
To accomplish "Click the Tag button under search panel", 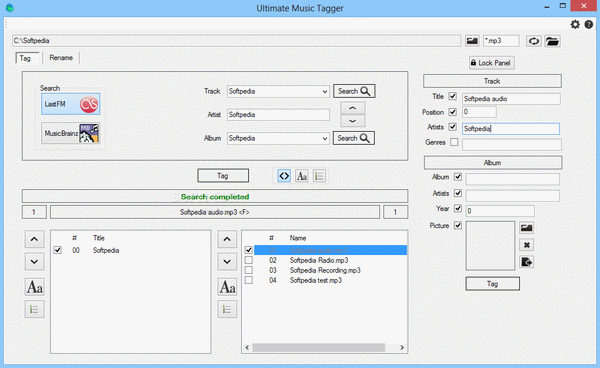I will pyautogui.click(x=223, y=176).
